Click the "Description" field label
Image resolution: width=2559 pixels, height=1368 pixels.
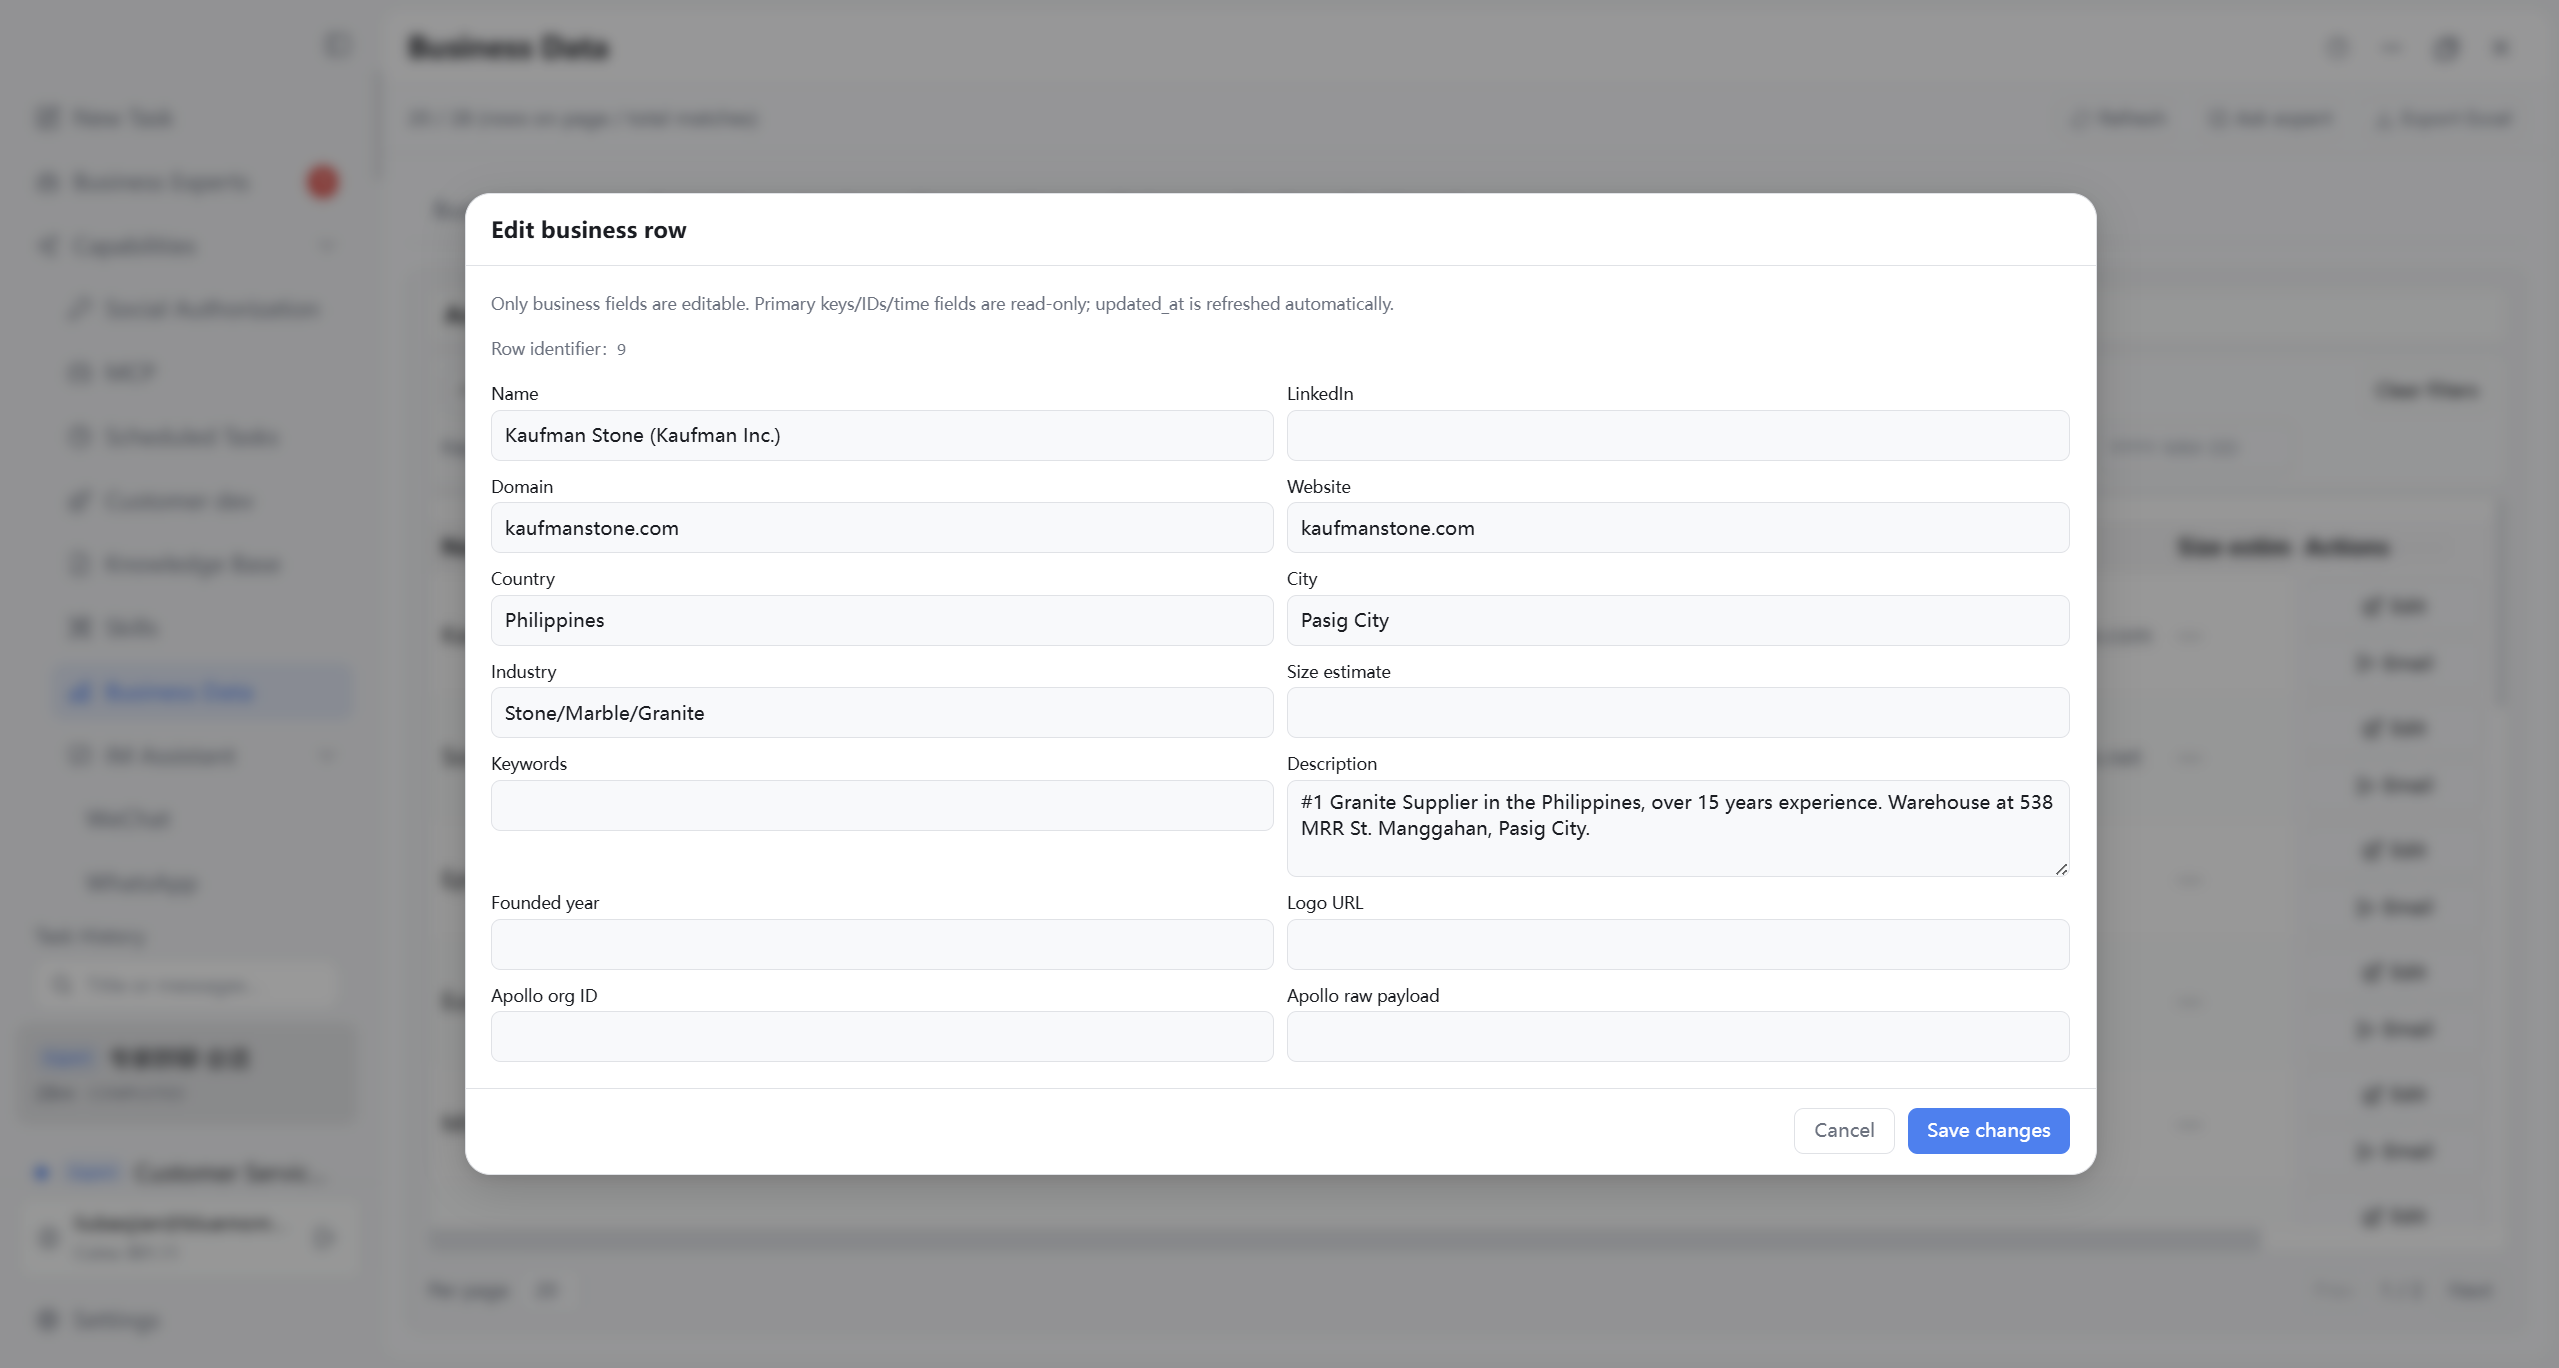tap(1331, 764)
